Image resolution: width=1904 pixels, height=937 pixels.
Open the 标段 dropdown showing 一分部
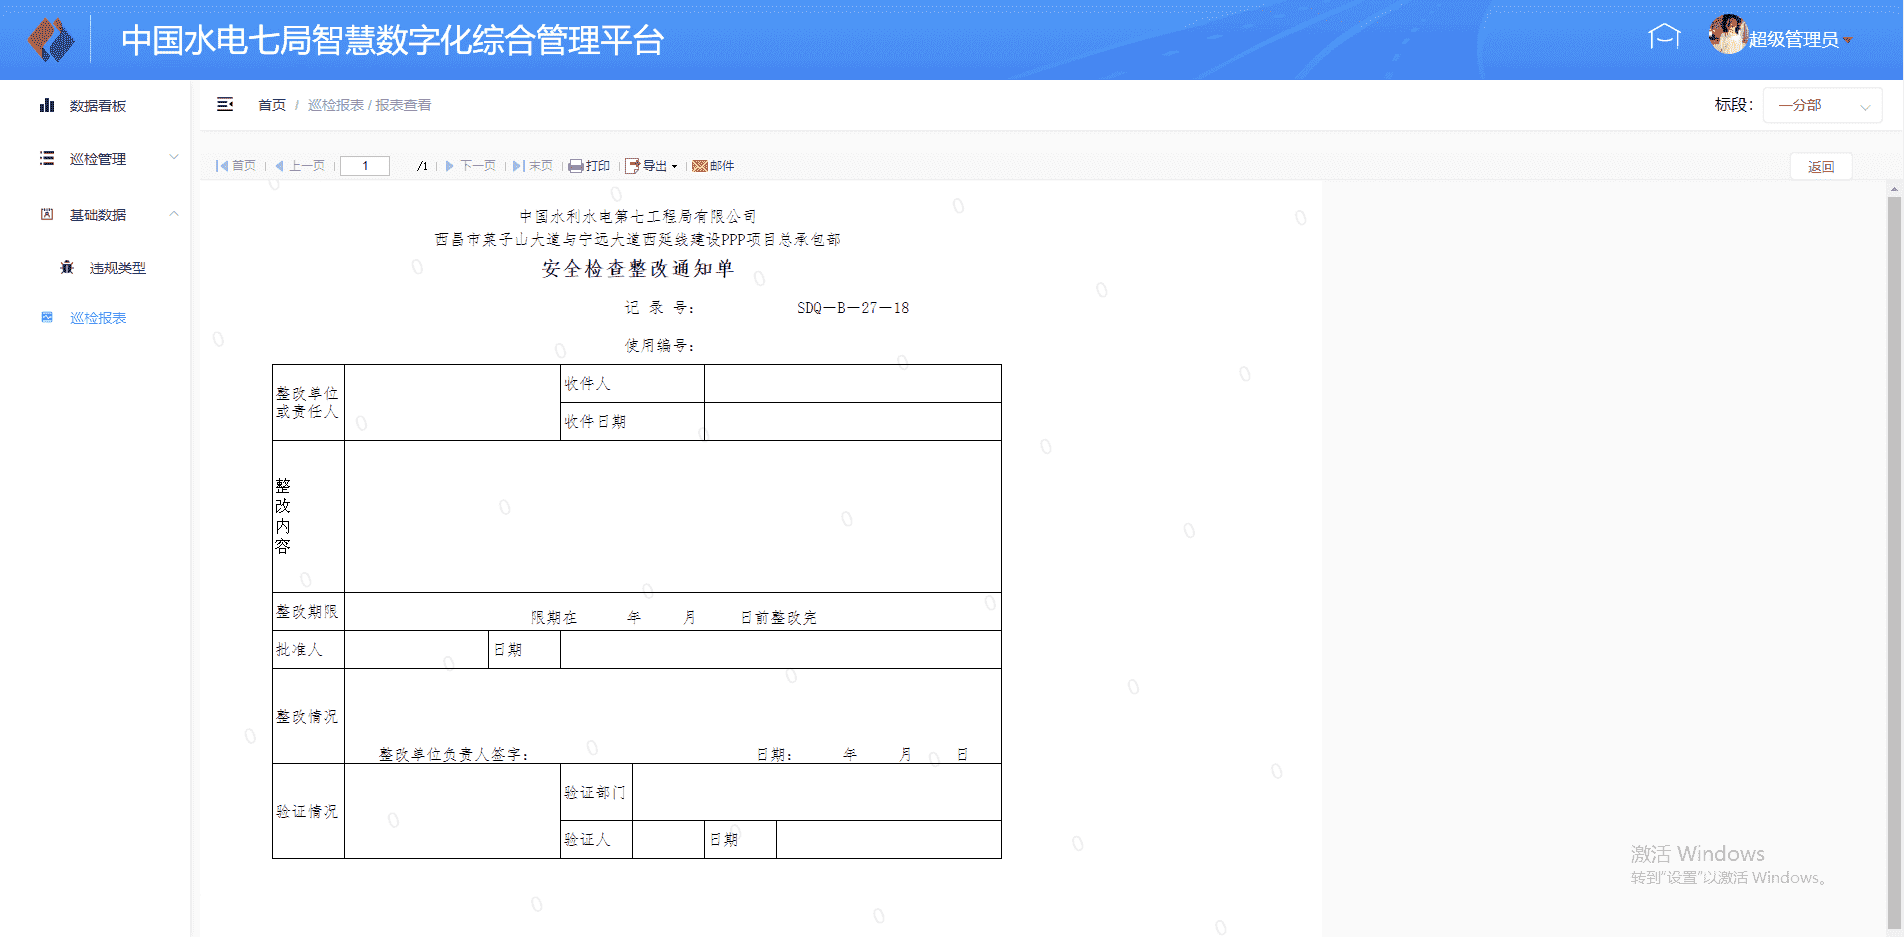click(x=1821, y=105)
